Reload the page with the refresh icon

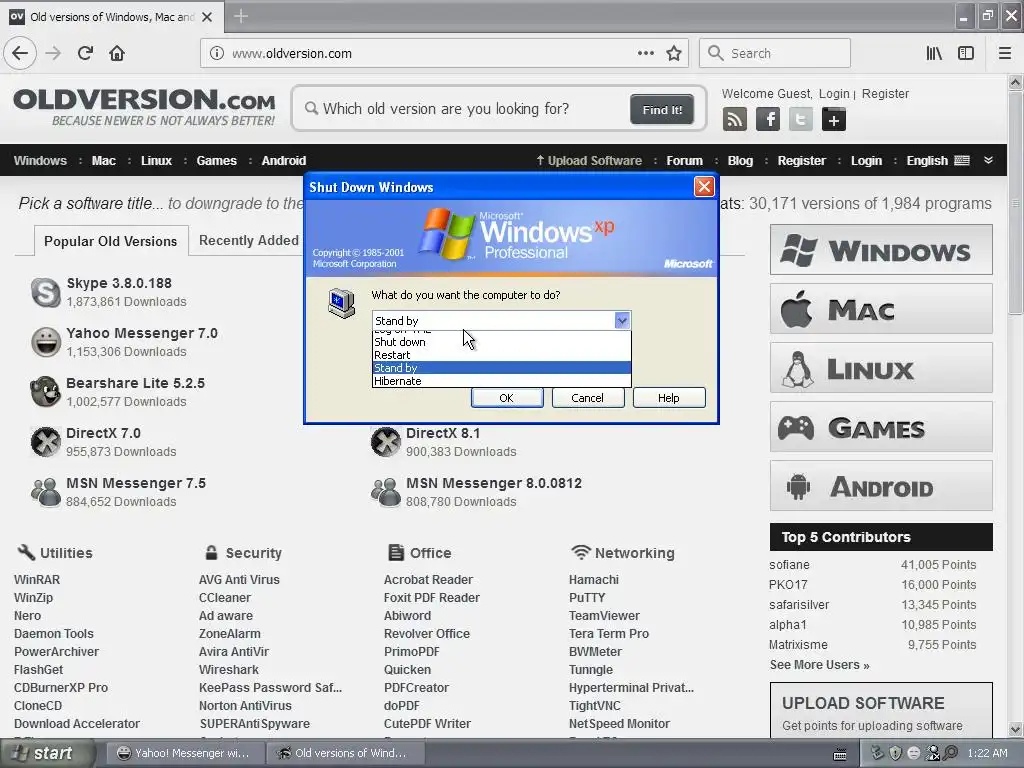[x=85, y=53]
